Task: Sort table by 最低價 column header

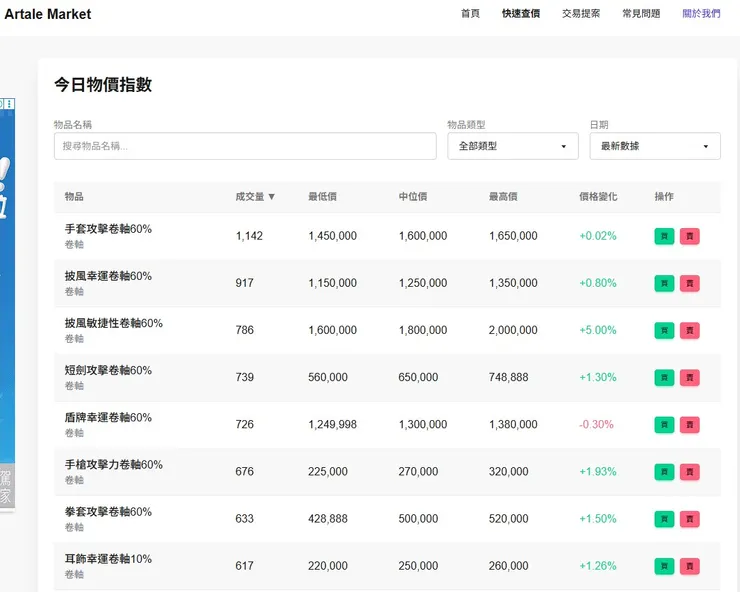Action: click(x=322, y=196)
